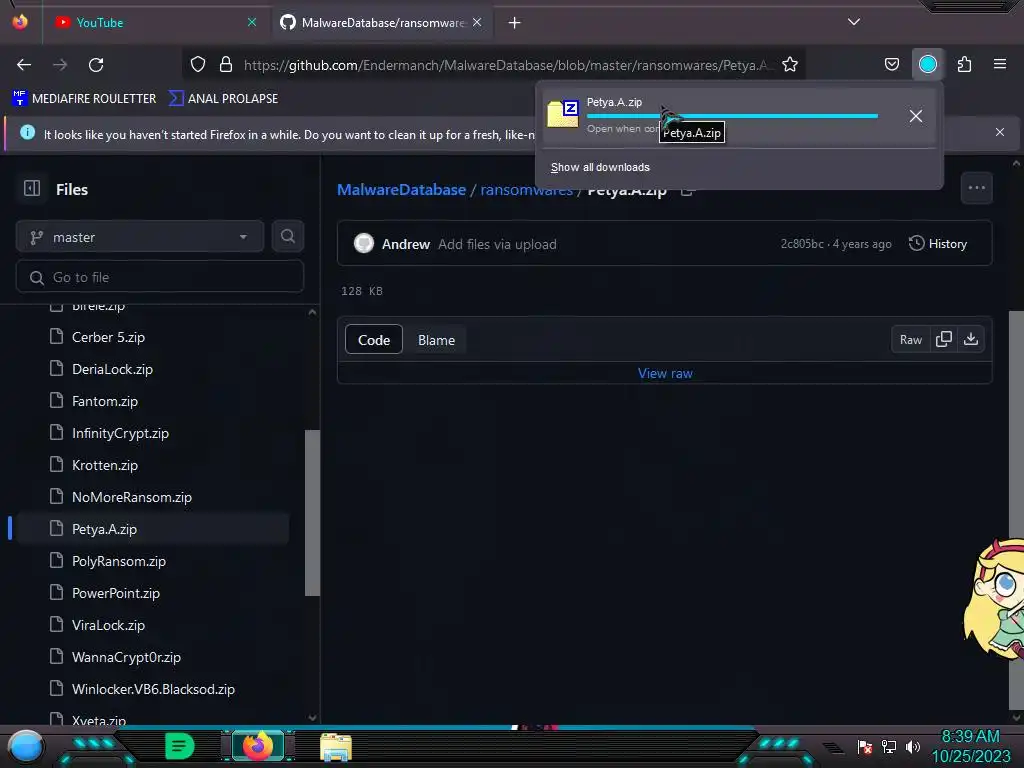Viewport: 1024px width, 768px height.
Task: Switch to the Blame view tab
Action: [436, 340]
